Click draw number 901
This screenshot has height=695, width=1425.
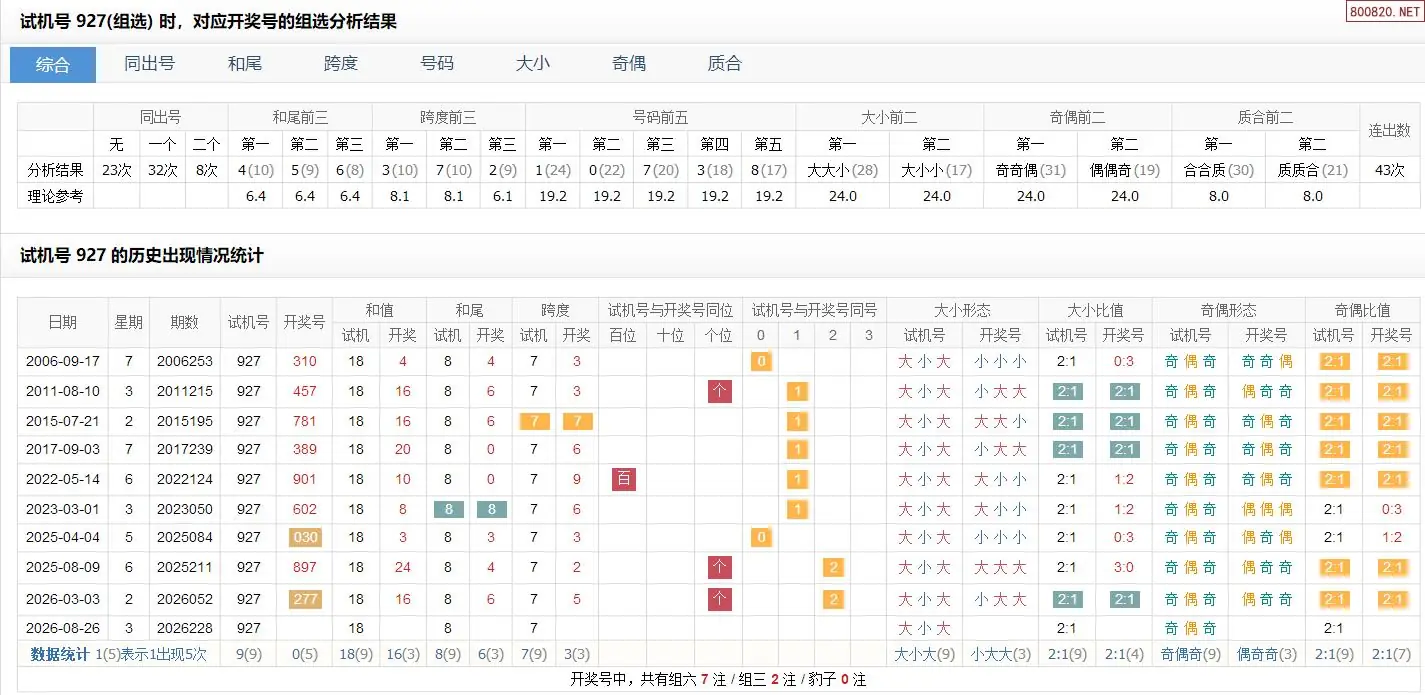click(x=305, y=479)
